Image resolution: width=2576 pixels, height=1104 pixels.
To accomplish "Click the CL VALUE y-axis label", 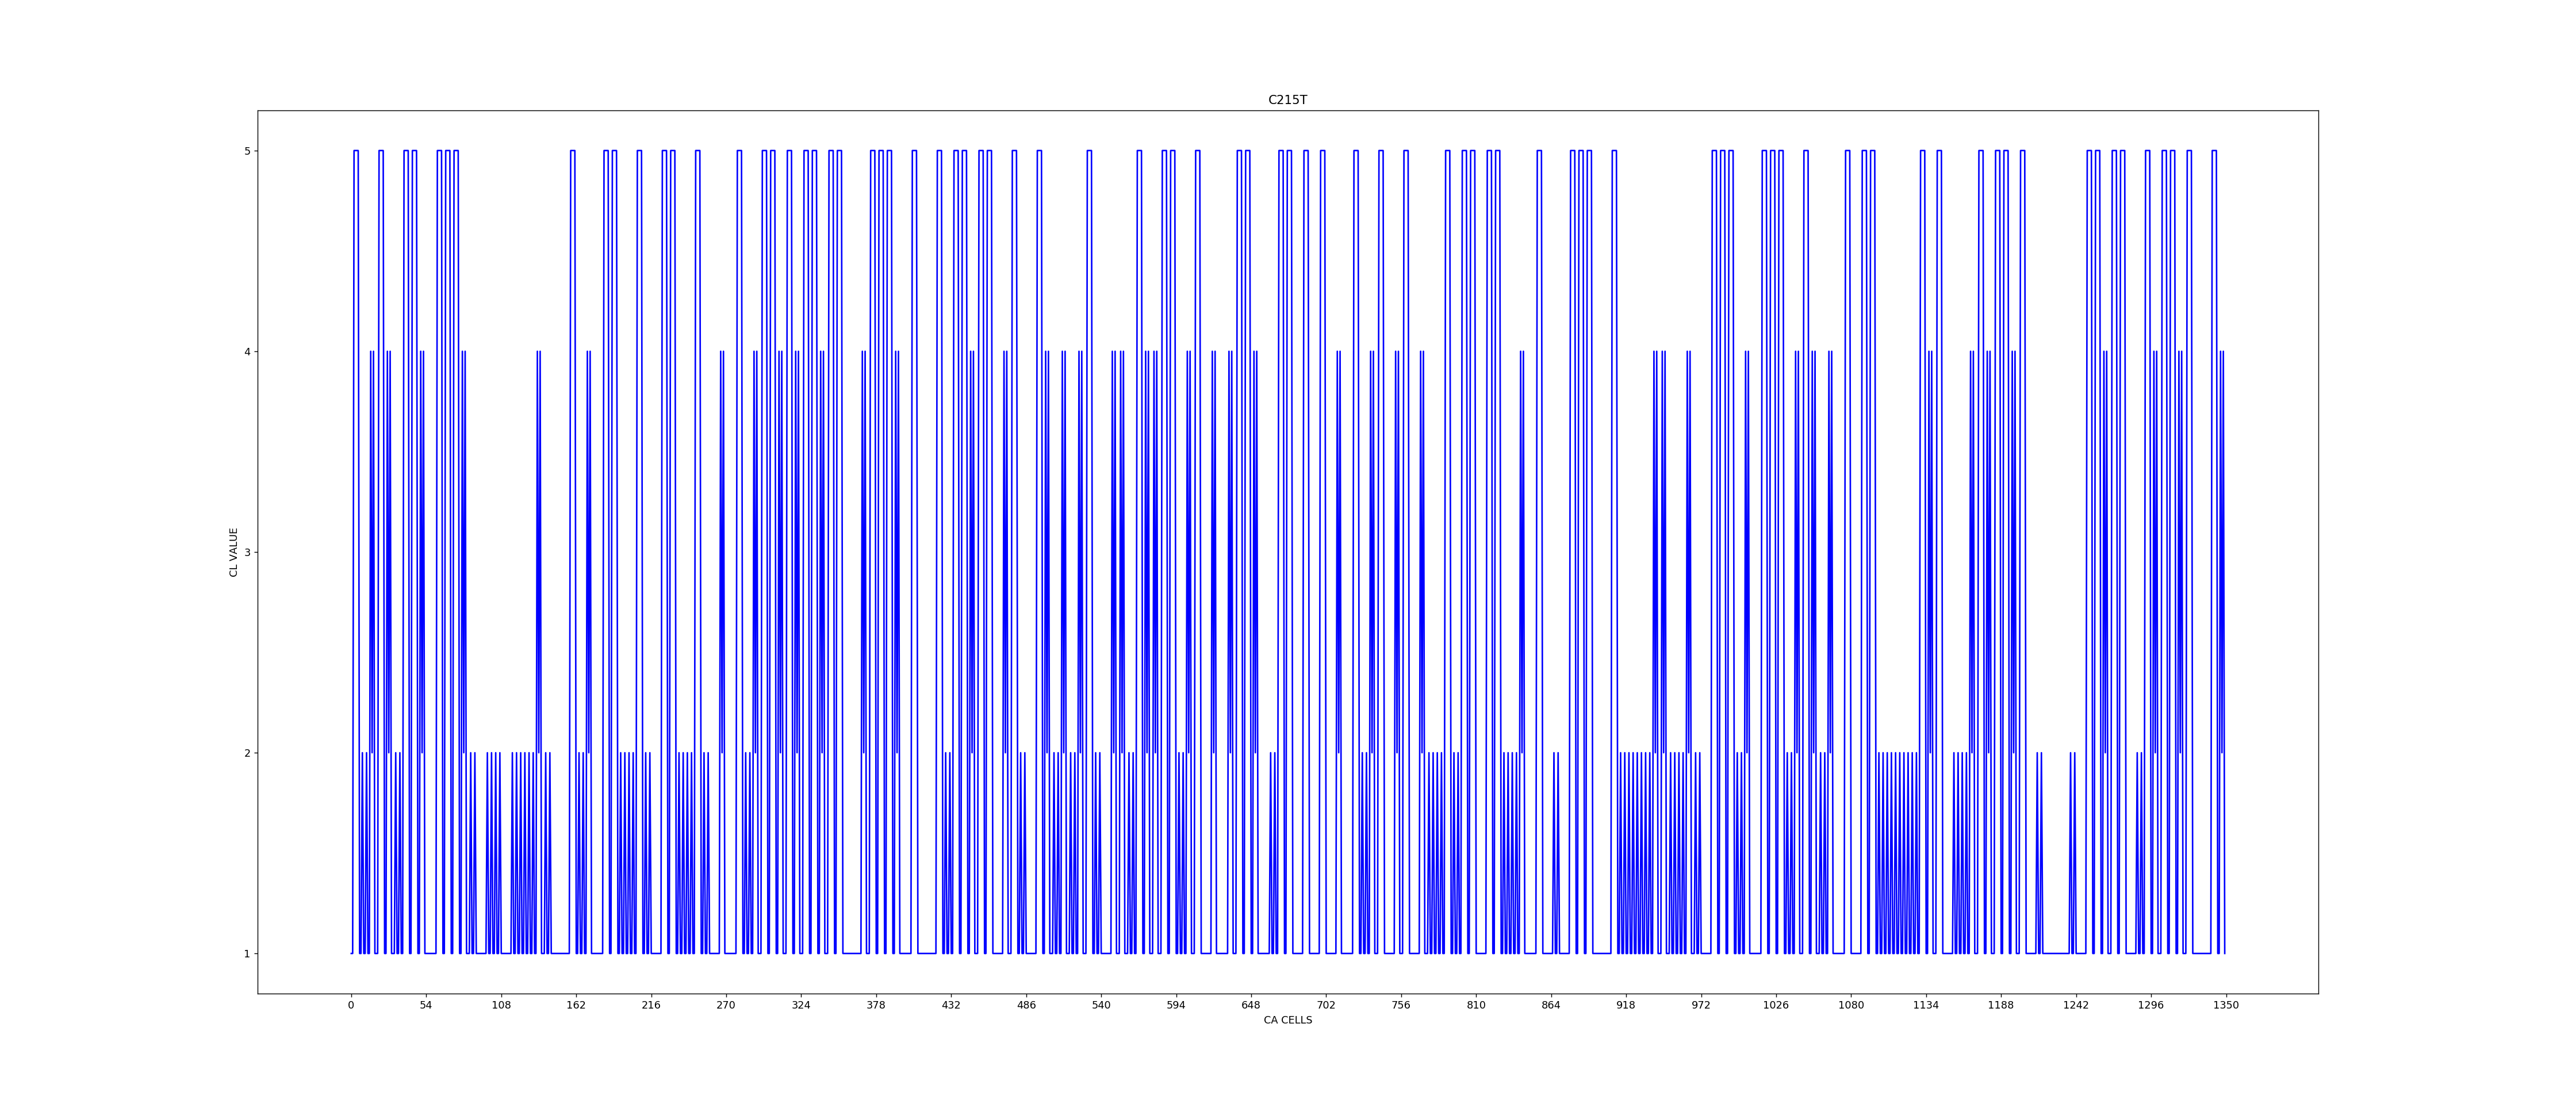I will 234,552.
